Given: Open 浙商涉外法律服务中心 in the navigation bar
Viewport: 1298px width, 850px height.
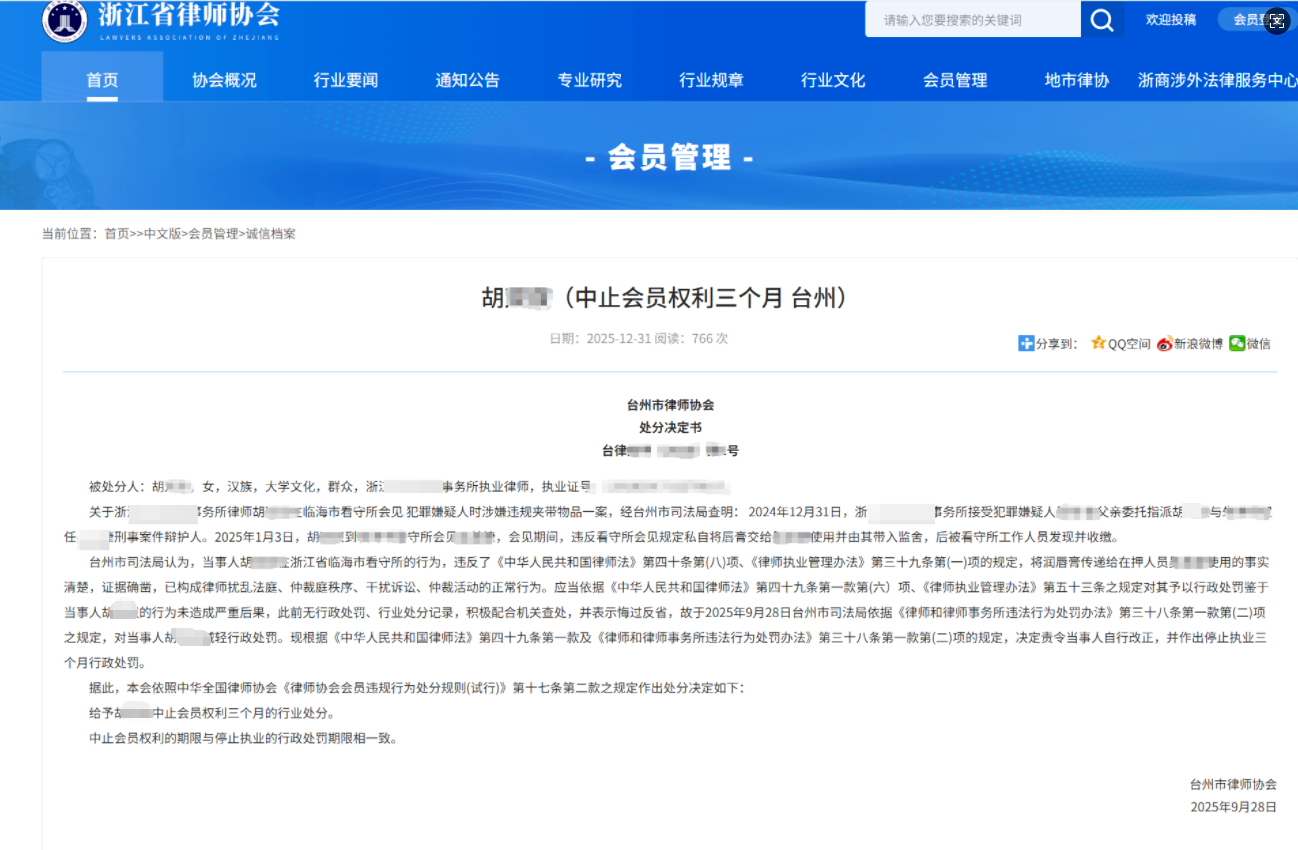Looking at the screenshot, I should coord(1218,80).
